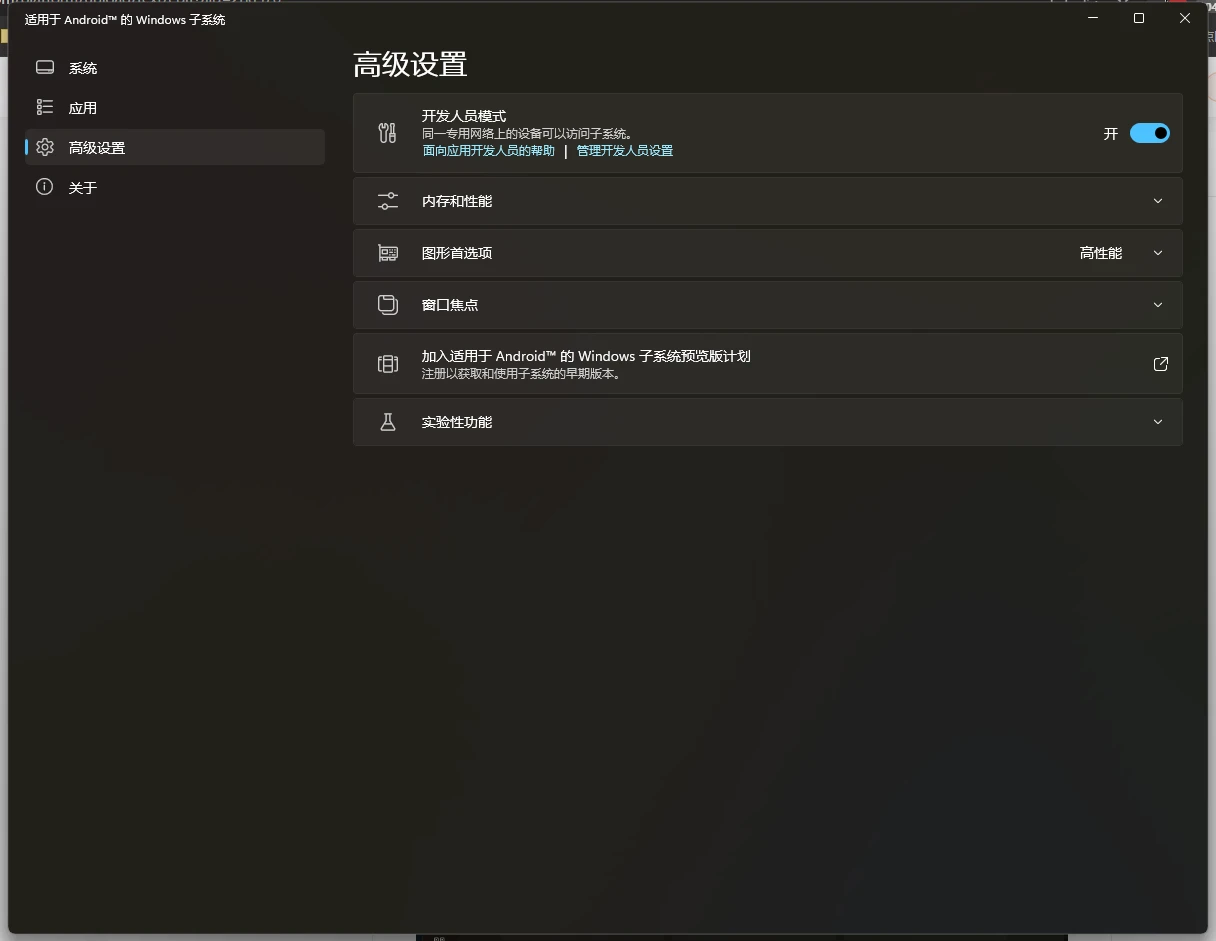Click the developer tools icon for 开发人员模式
The image size is (1216, 941).
388,133
